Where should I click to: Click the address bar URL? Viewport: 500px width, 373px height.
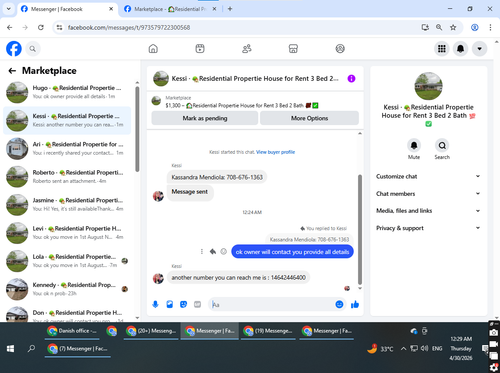[129, 27]
